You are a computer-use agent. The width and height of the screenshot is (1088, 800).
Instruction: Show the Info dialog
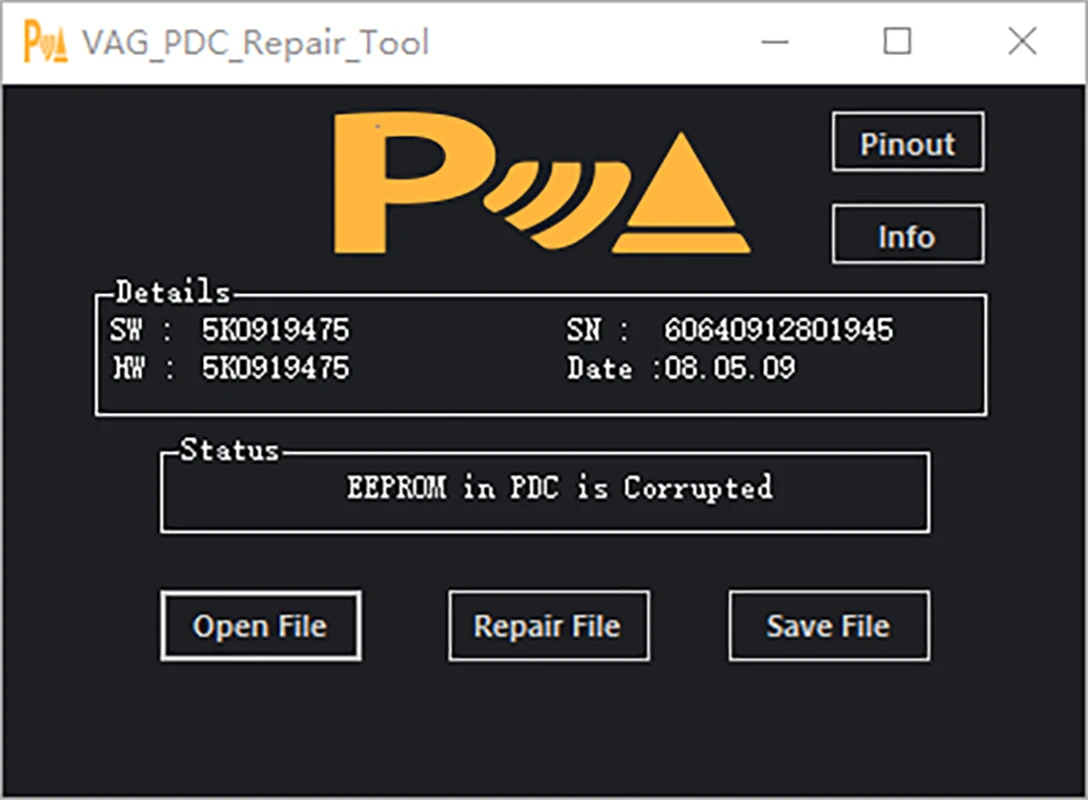tap(907, 236)
